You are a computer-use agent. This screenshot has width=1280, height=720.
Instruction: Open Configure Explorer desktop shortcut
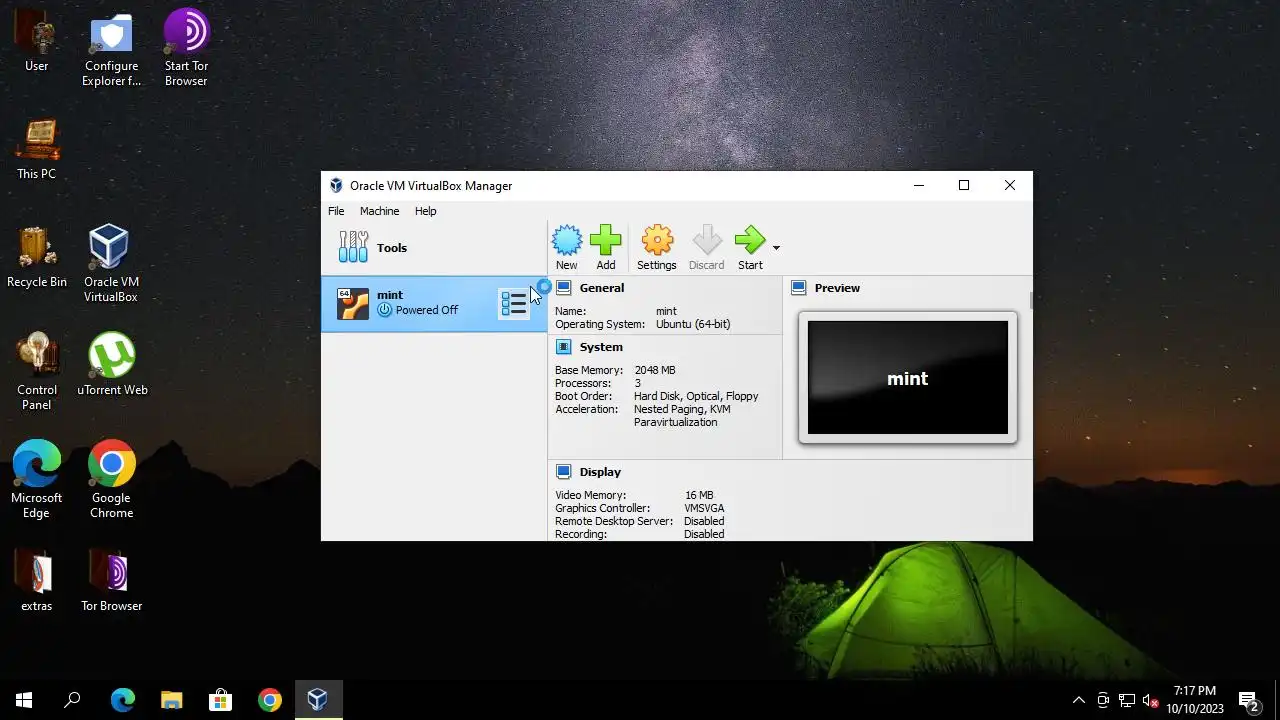coord(111,50)
